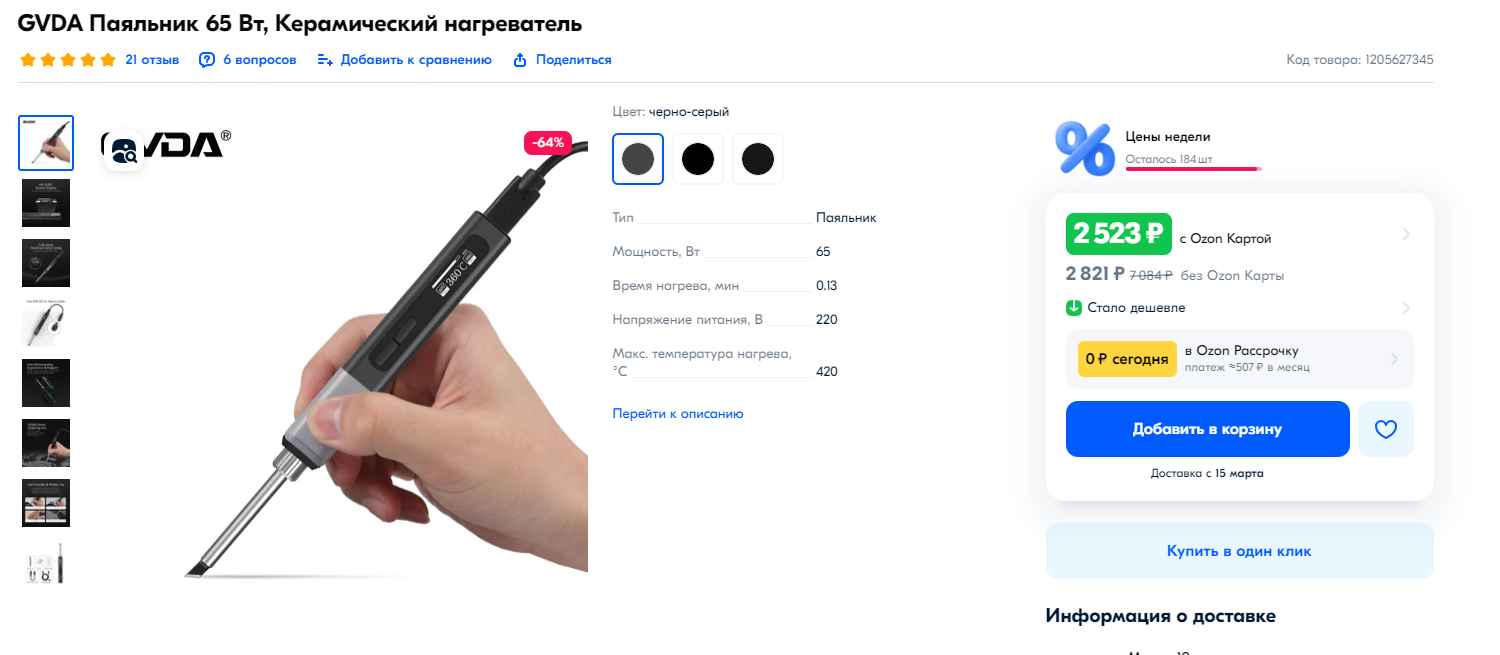The image size is (1500, 655).
Task: Expand the Стало дешевле price history chevron
Action: [1406, 308]
